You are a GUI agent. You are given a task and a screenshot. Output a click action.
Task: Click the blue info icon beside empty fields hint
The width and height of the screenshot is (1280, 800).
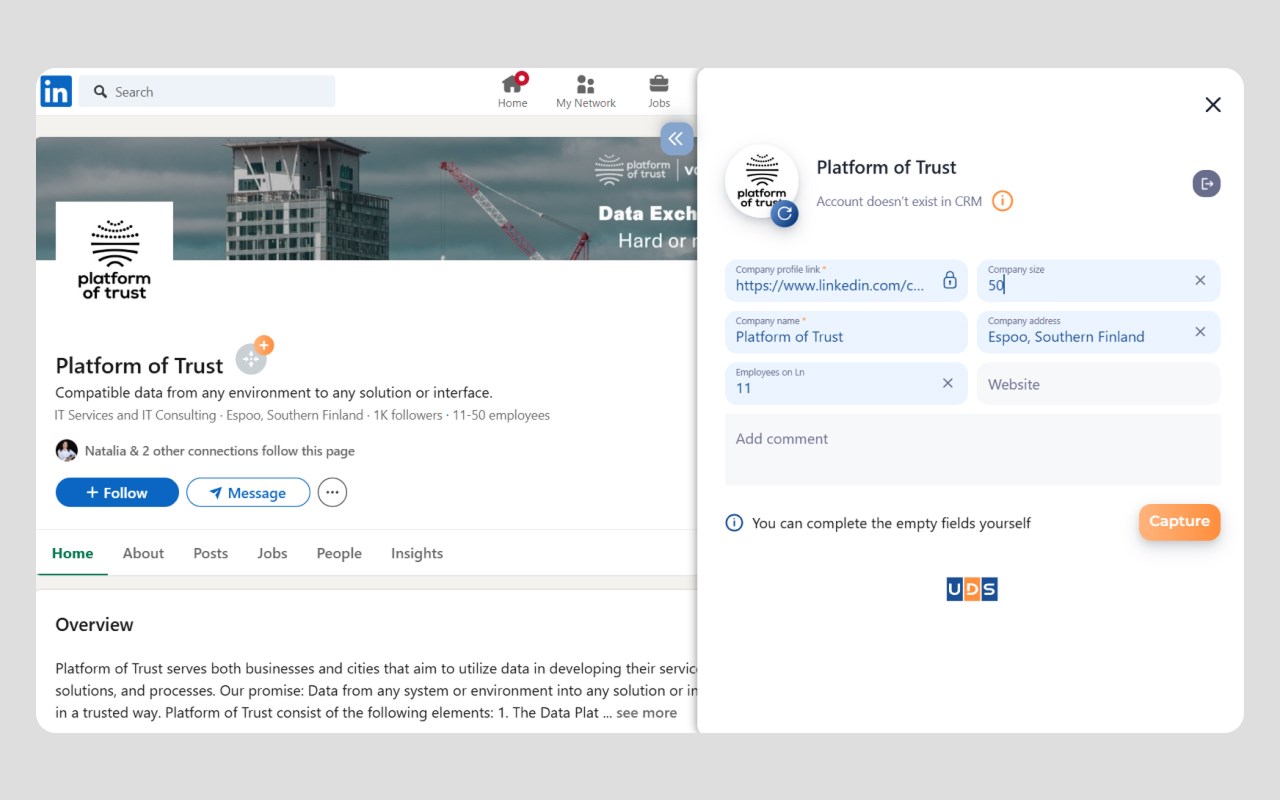(734, 522)
